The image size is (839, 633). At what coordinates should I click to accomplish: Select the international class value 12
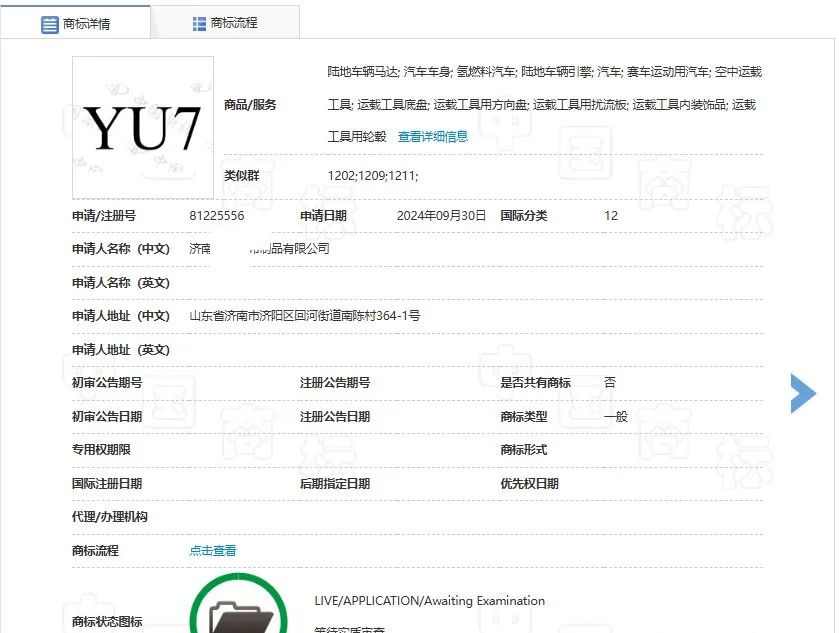[x=611, y=216]
